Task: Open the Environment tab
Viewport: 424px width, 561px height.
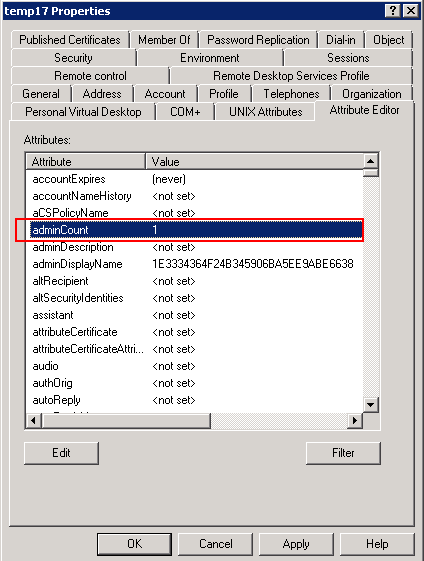Action: [210, 58]
